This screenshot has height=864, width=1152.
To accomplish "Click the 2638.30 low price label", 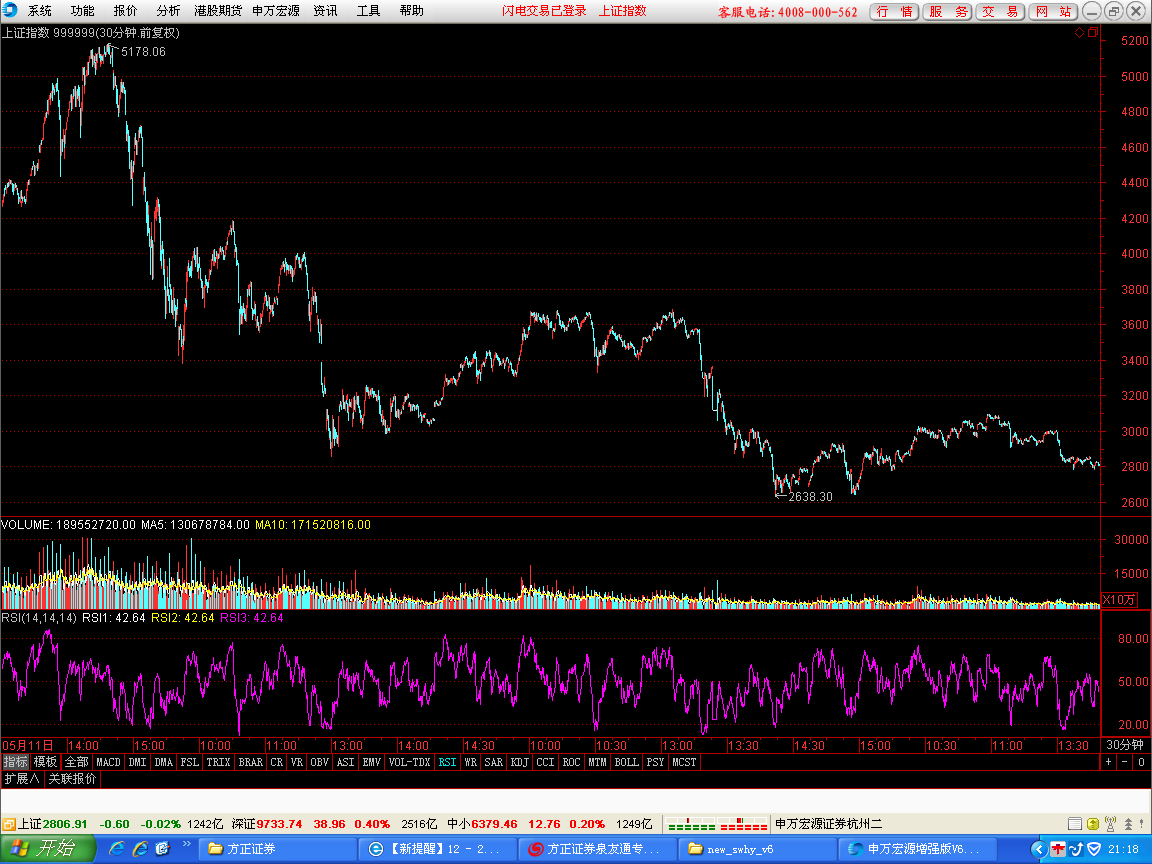I will point(810,497).
